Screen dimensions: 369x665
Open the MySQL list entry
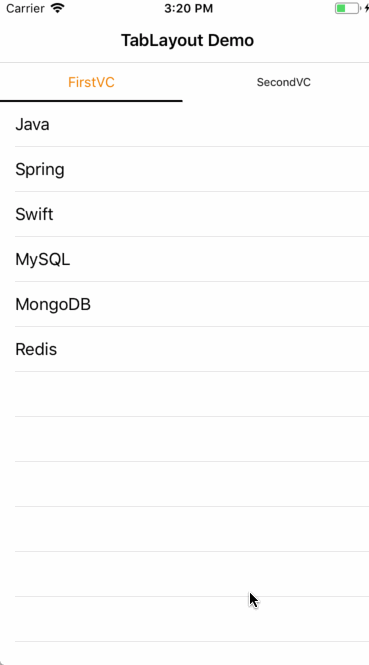click(x=184, y=259)
